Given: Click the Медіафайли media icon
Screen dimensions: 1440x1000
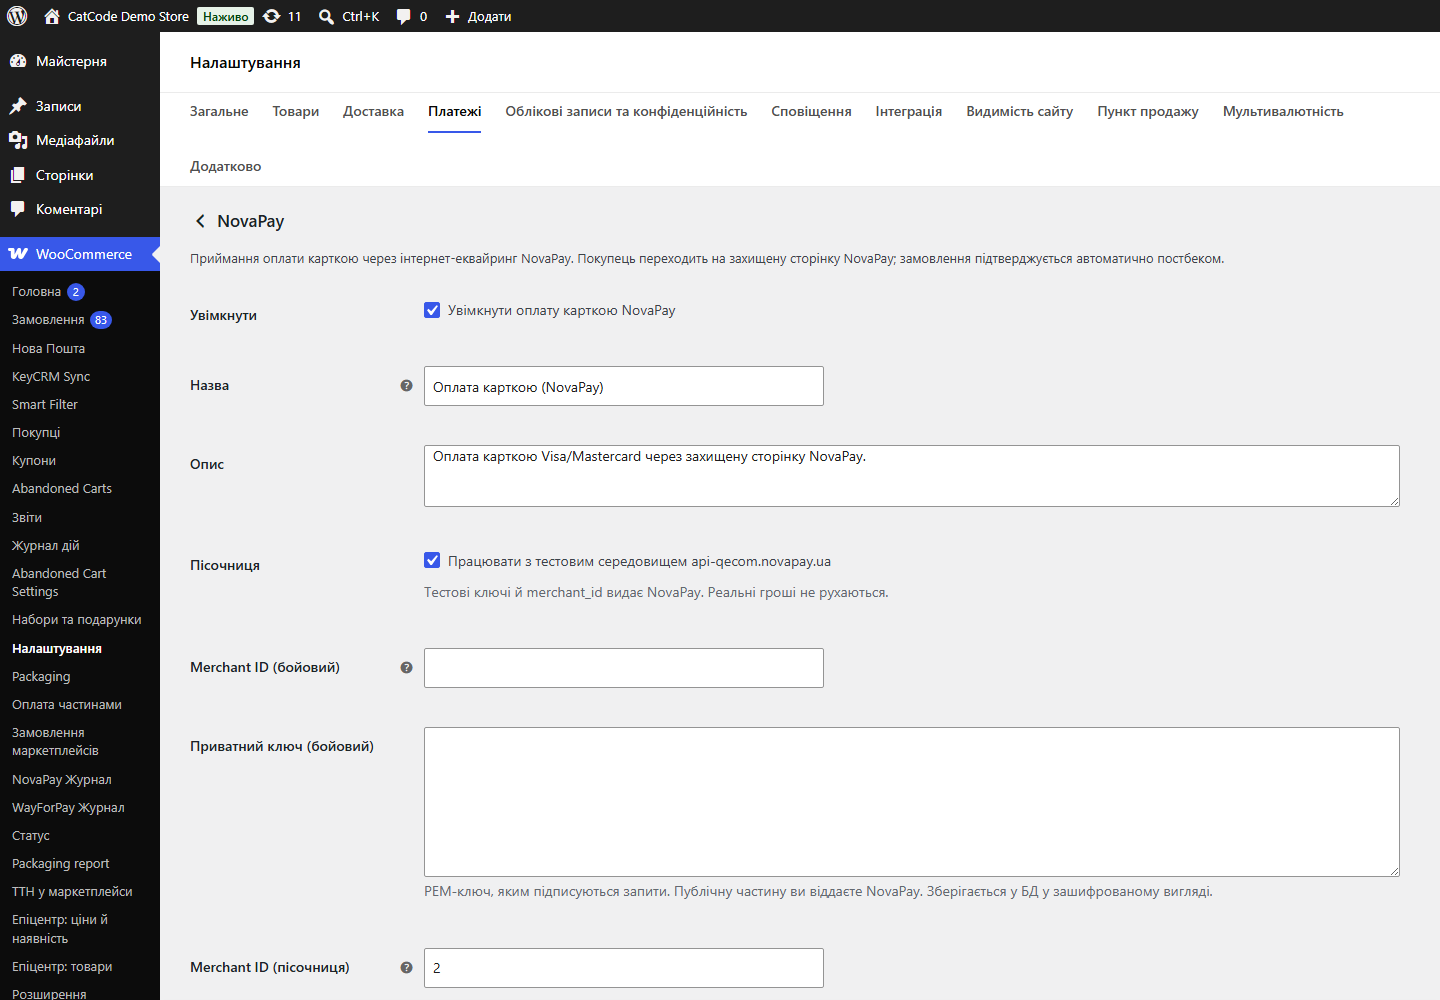Looking at the screenshot, I should click(x=18, y=140).
